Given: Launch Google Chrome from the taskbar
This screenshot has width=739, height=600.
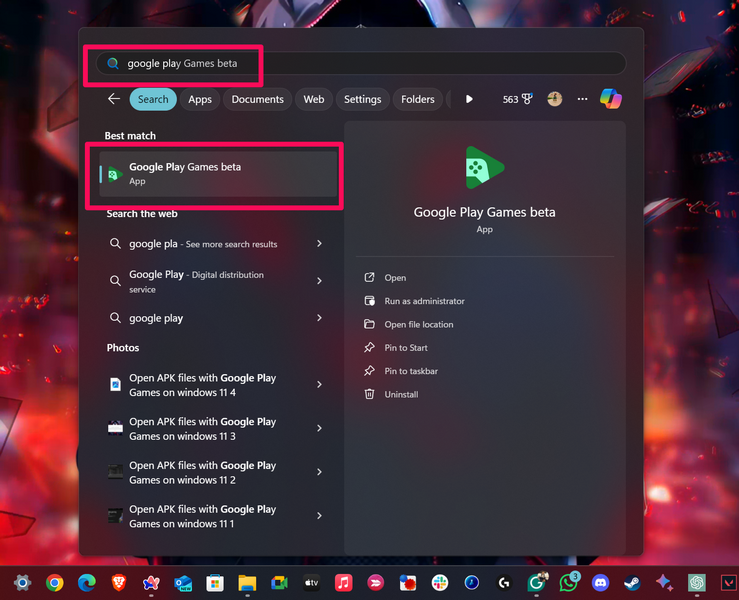Looking at the screenshot, I should 54,582.
